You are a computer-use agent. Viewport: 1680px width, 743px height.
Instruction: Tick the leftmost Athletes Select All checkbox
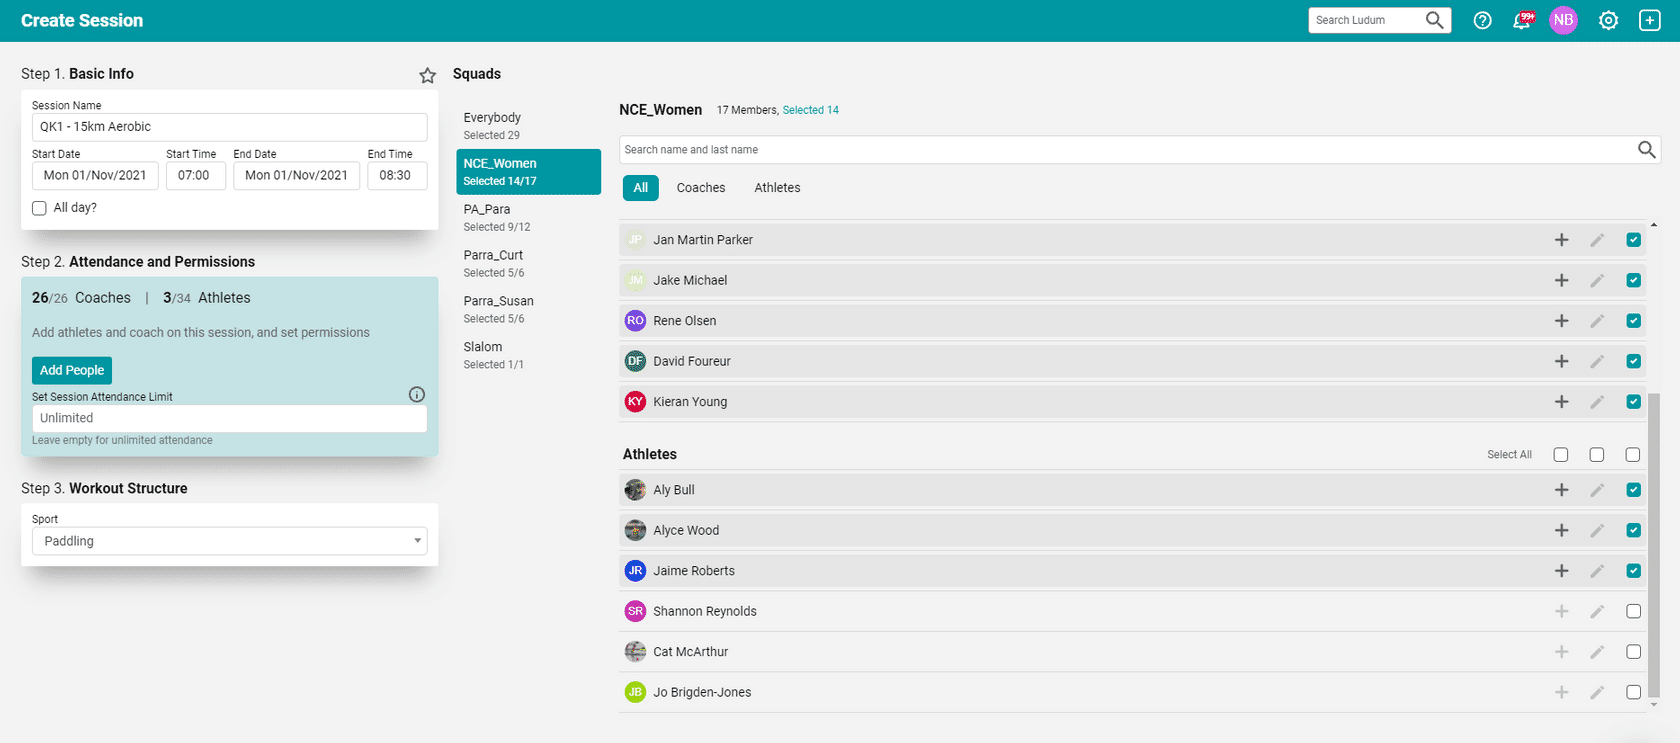1561,455
